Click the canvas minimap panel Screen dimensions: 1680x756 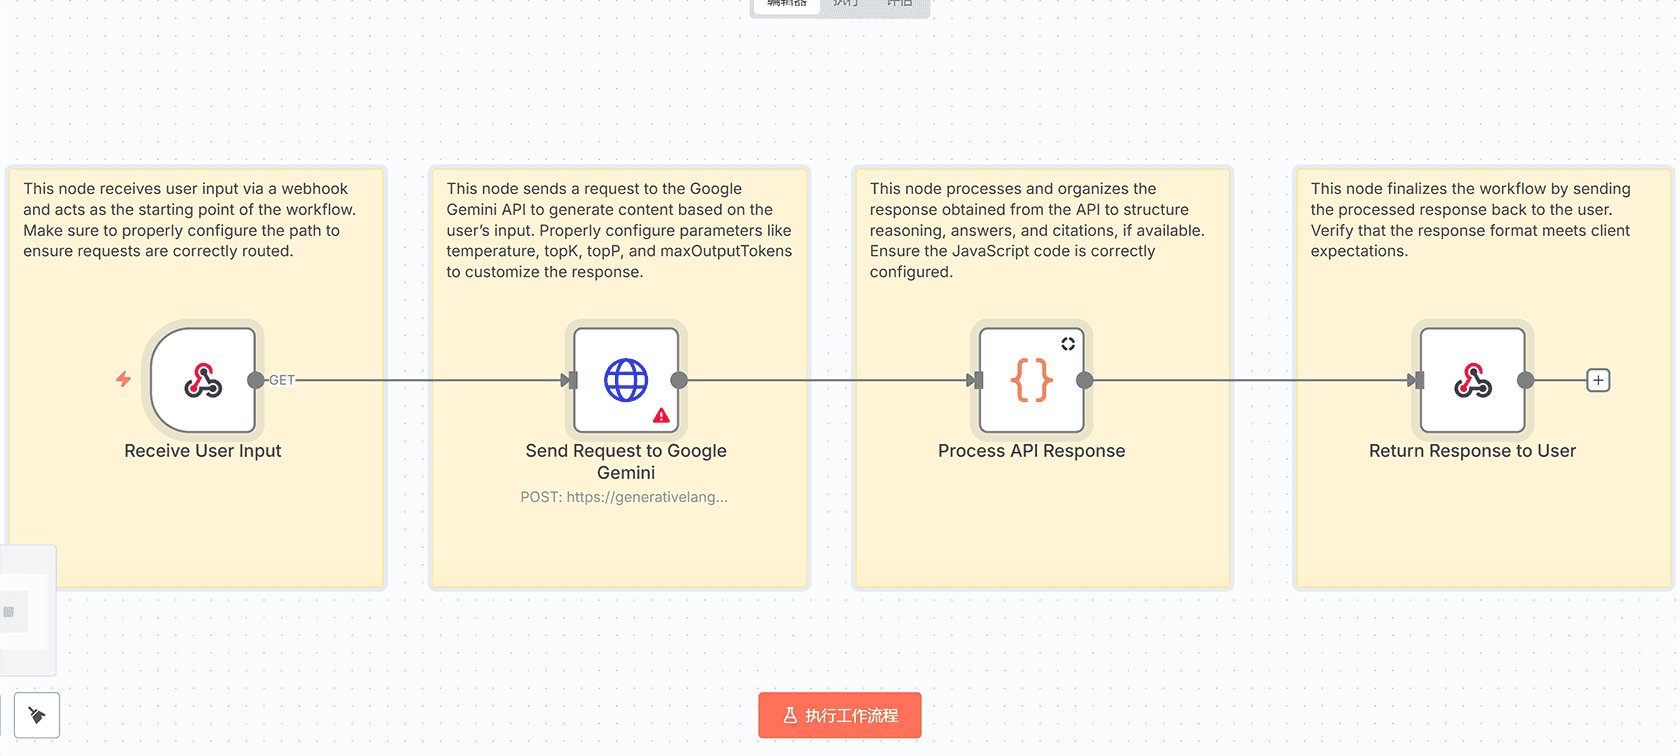pos(24,611)
